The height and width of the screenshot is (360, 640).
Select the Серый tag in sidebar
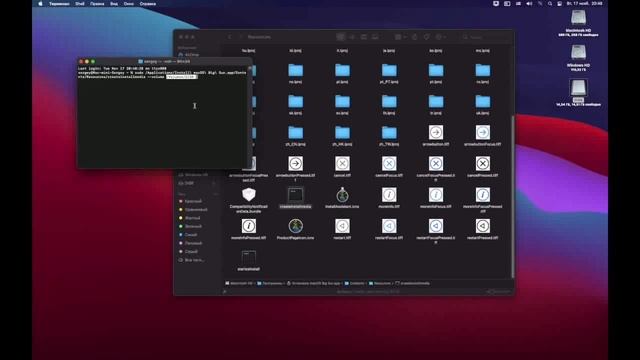click(x=188, y=251)
